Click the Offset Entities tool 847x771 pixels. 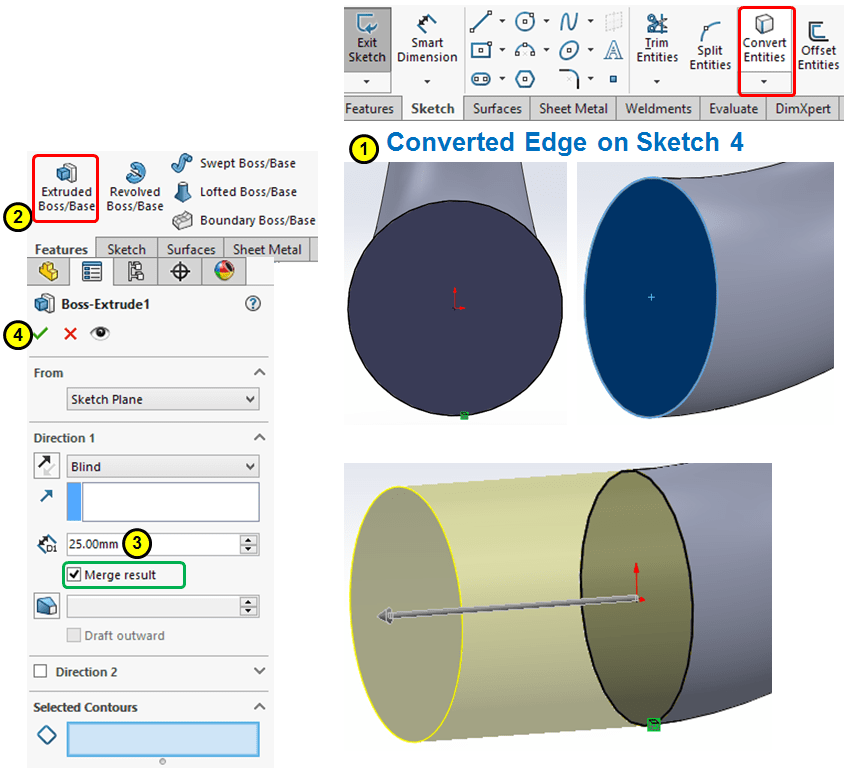(x=817, y=45)
